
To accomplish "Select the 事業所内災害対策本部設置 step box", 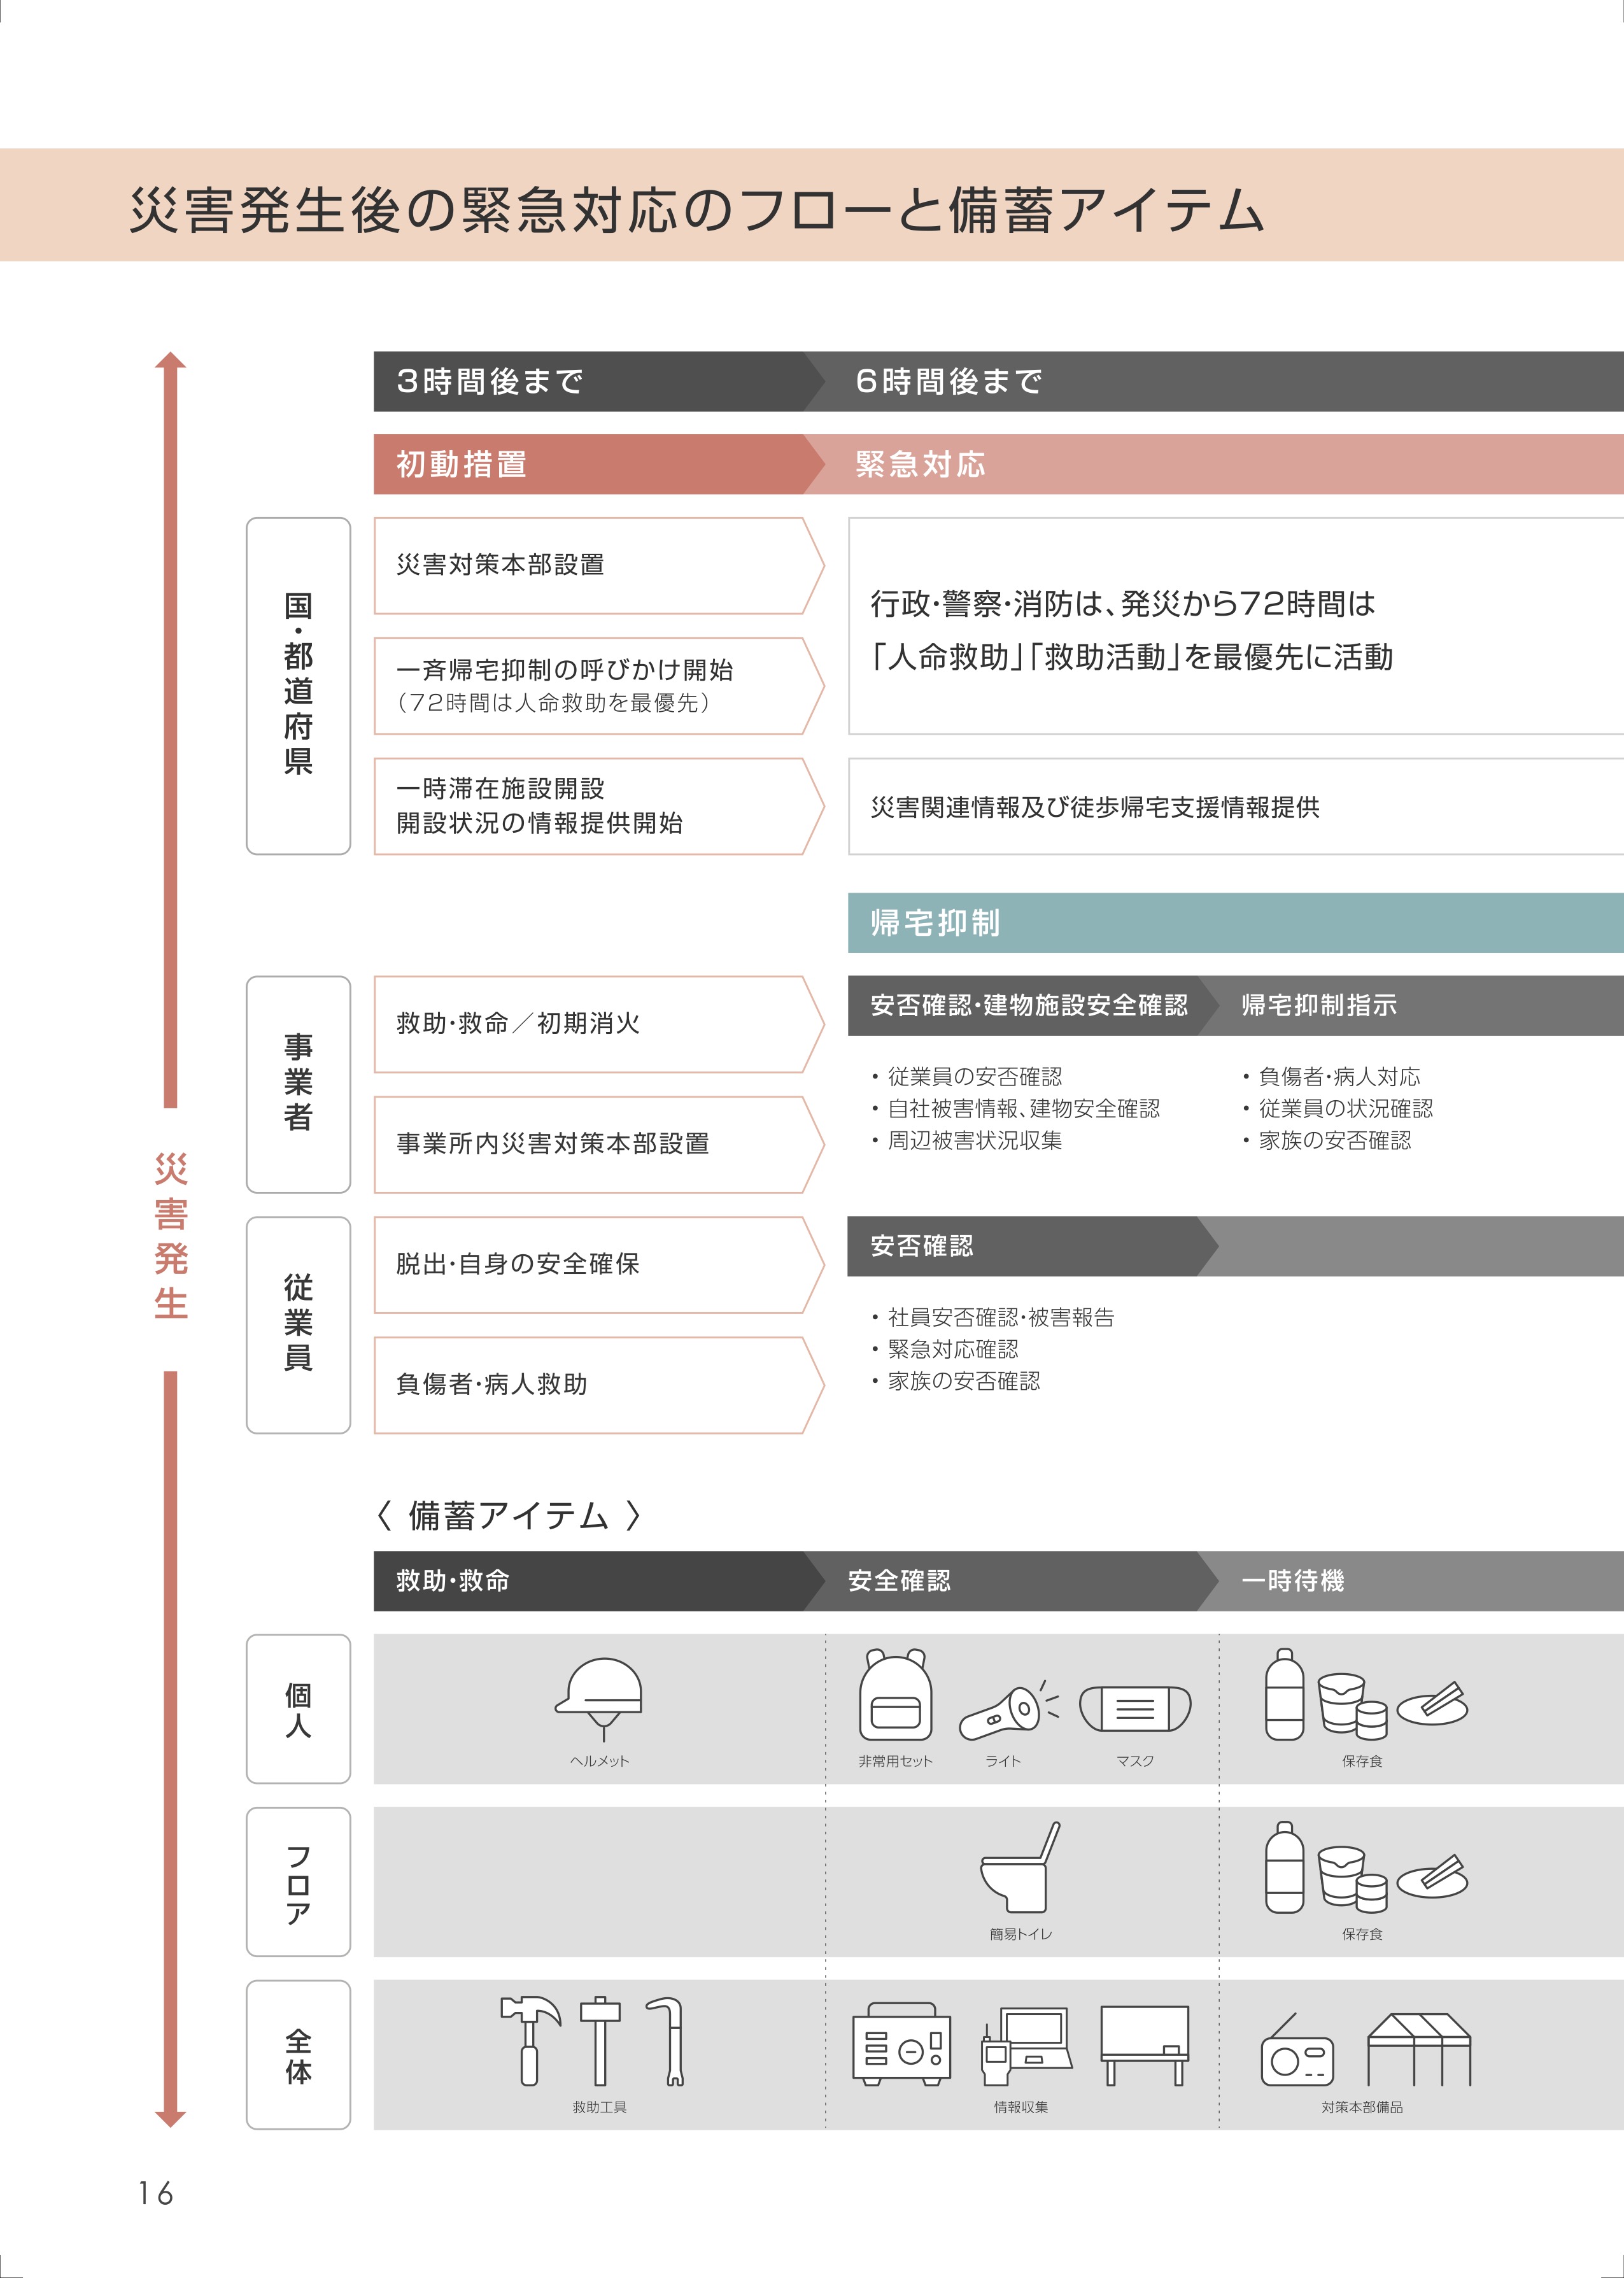I will (x=599, y=1145).
